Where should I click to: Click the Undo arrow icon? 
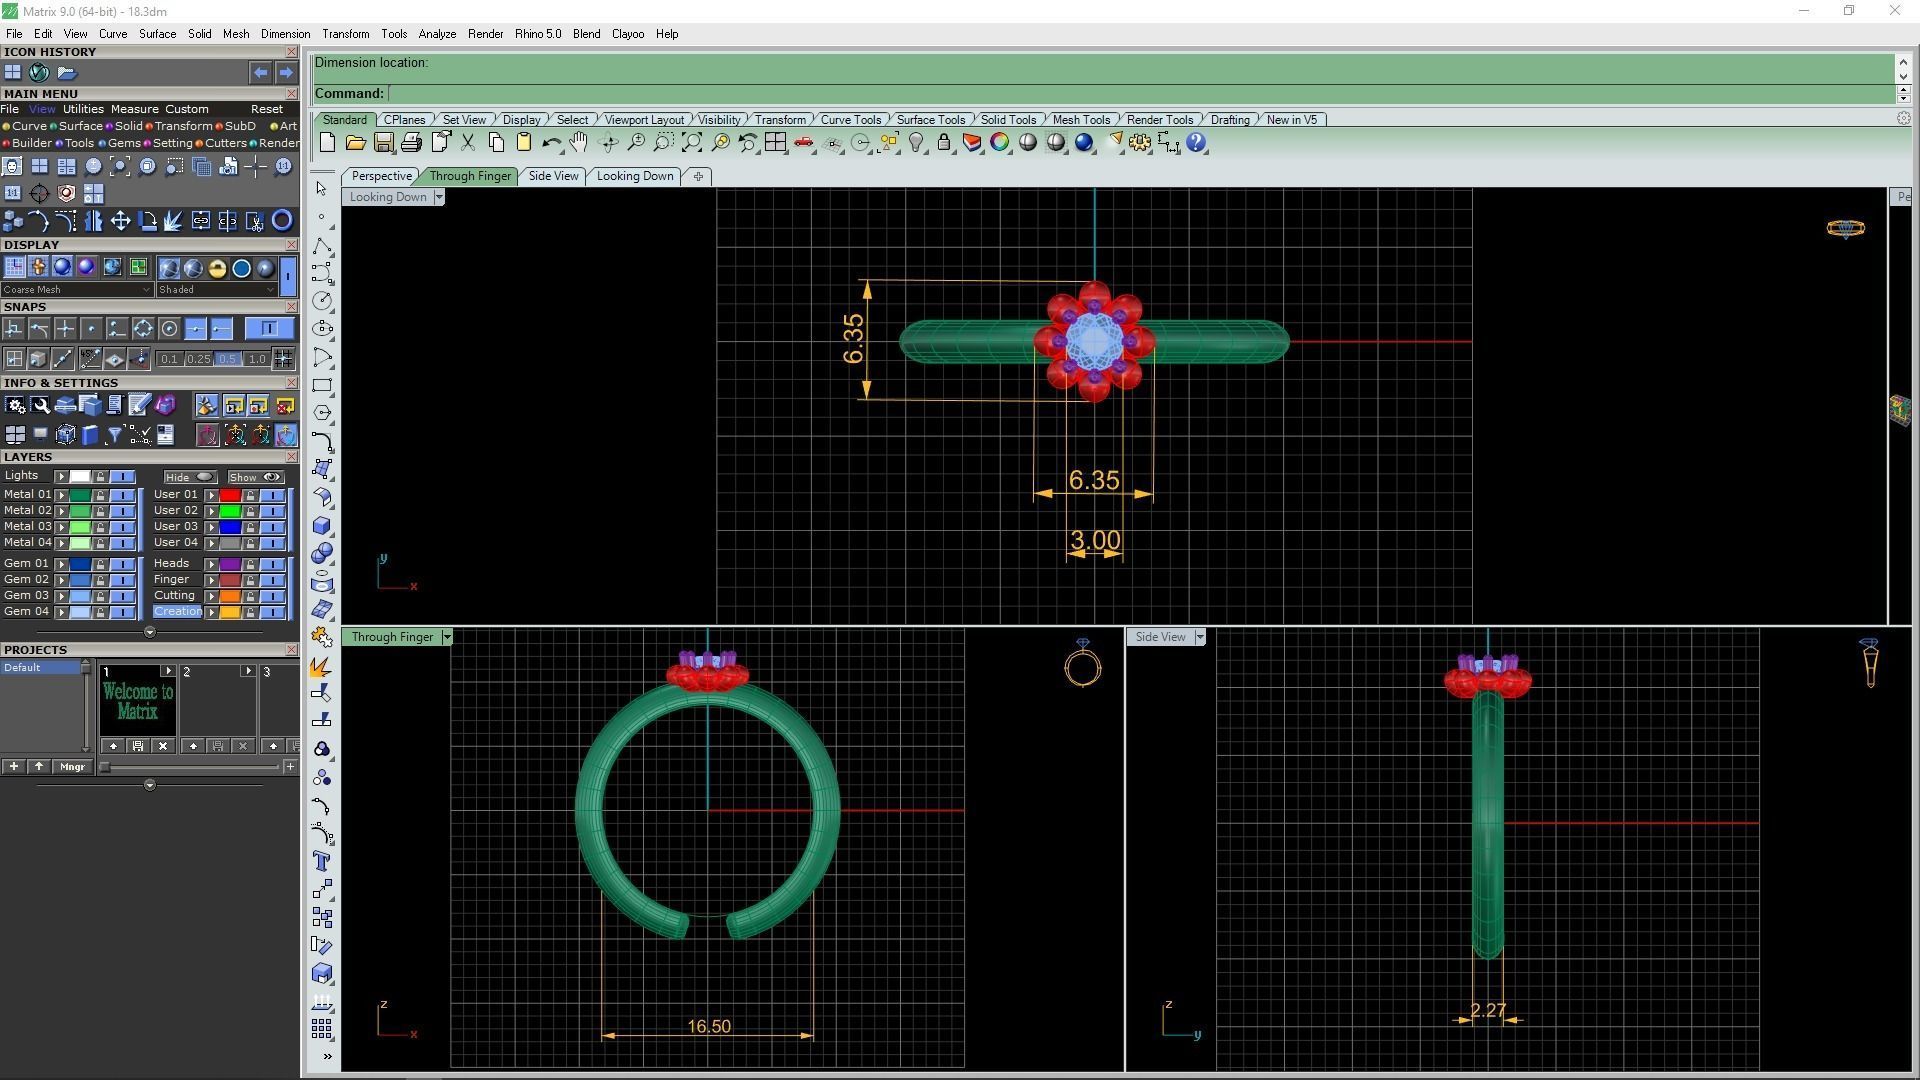click(x=551, y=143)
